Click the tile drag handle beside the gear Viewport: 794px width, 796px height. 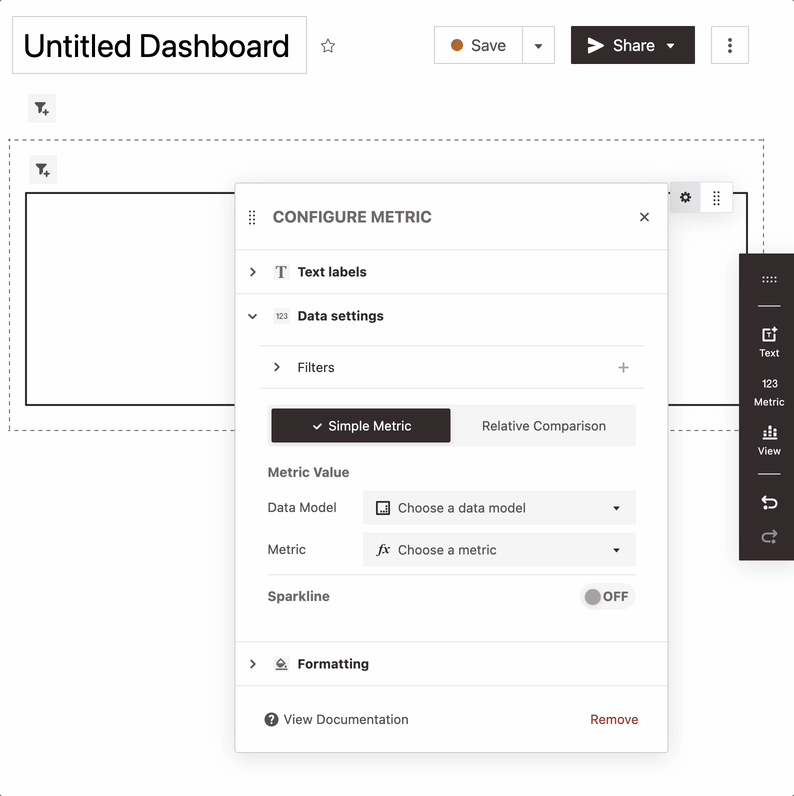pos(716,197)
